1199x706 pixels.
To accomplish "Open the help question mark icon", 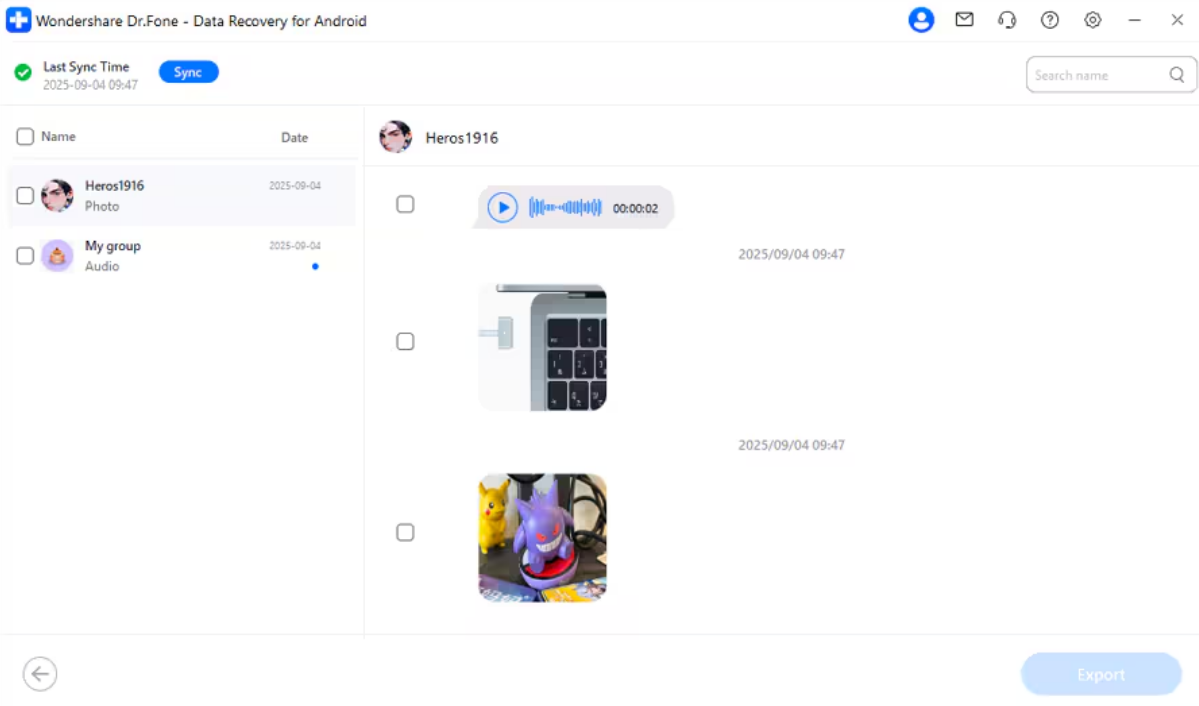I will [1050, 20].
